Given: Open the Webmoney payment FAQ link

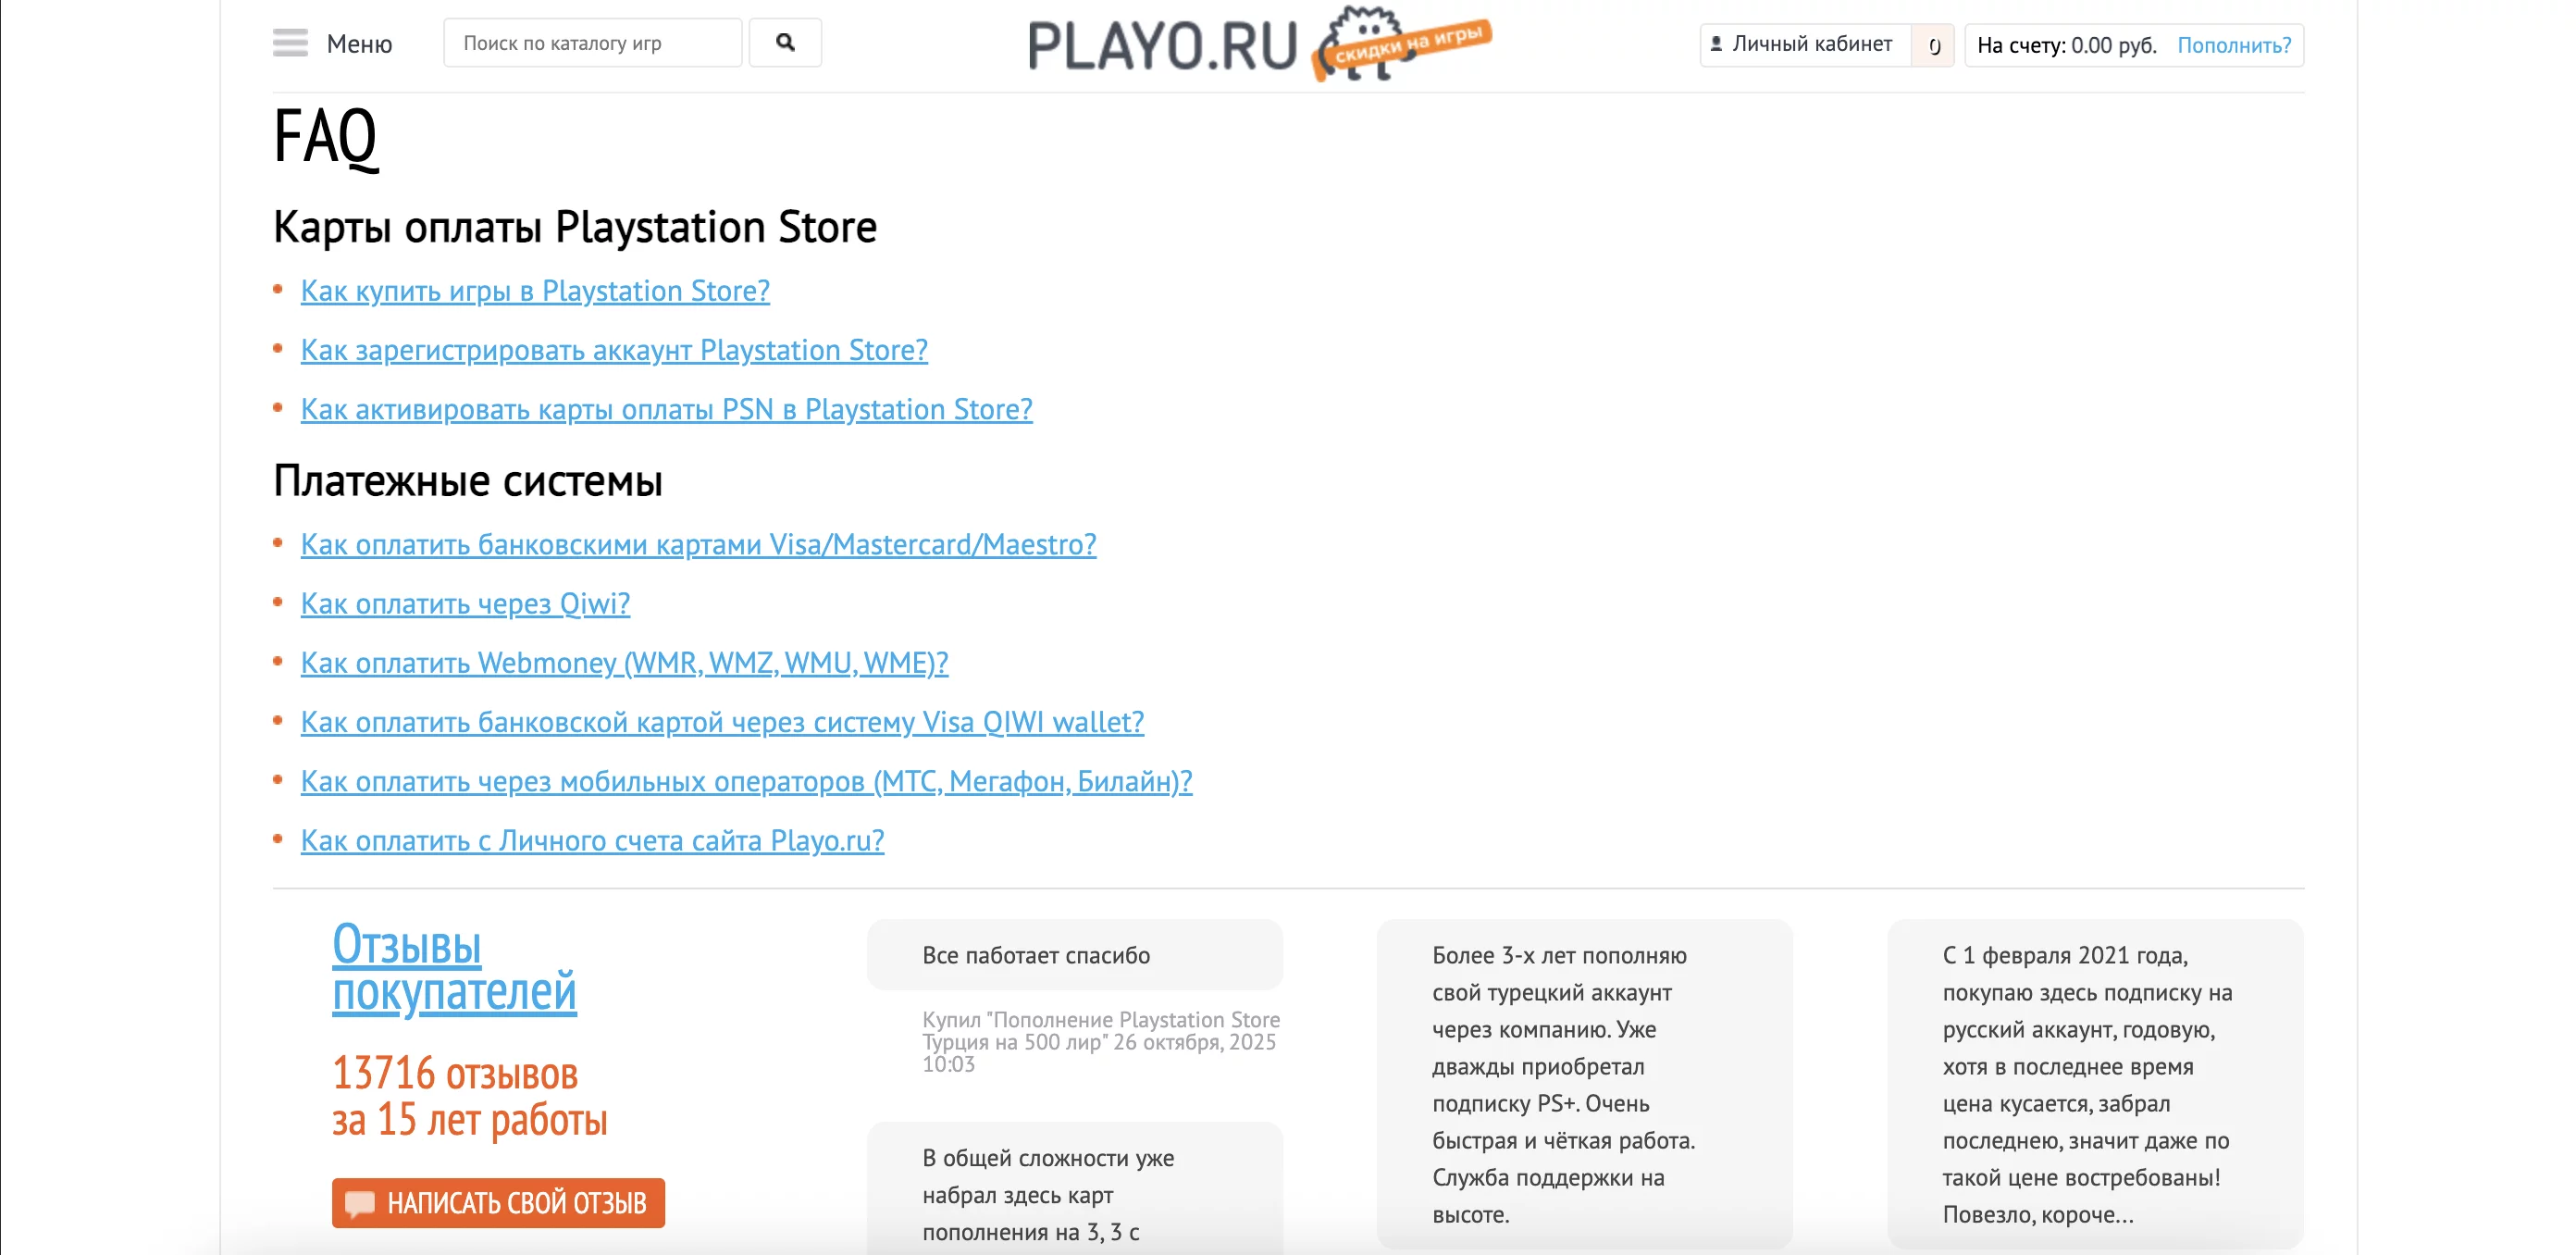Looking at the screenshot, I should [x=624, y=663].
